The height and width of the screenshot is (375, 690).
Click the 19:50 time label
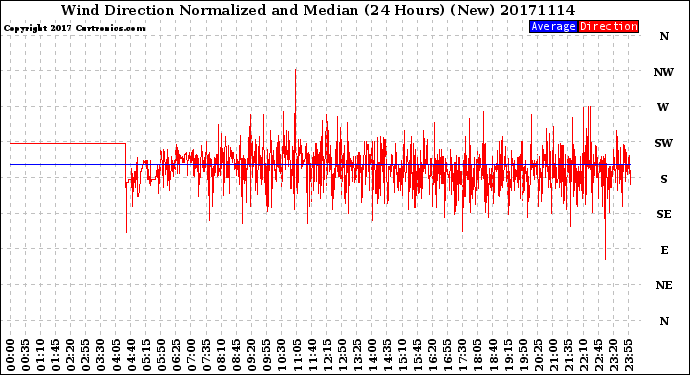[x=523, y=355]
